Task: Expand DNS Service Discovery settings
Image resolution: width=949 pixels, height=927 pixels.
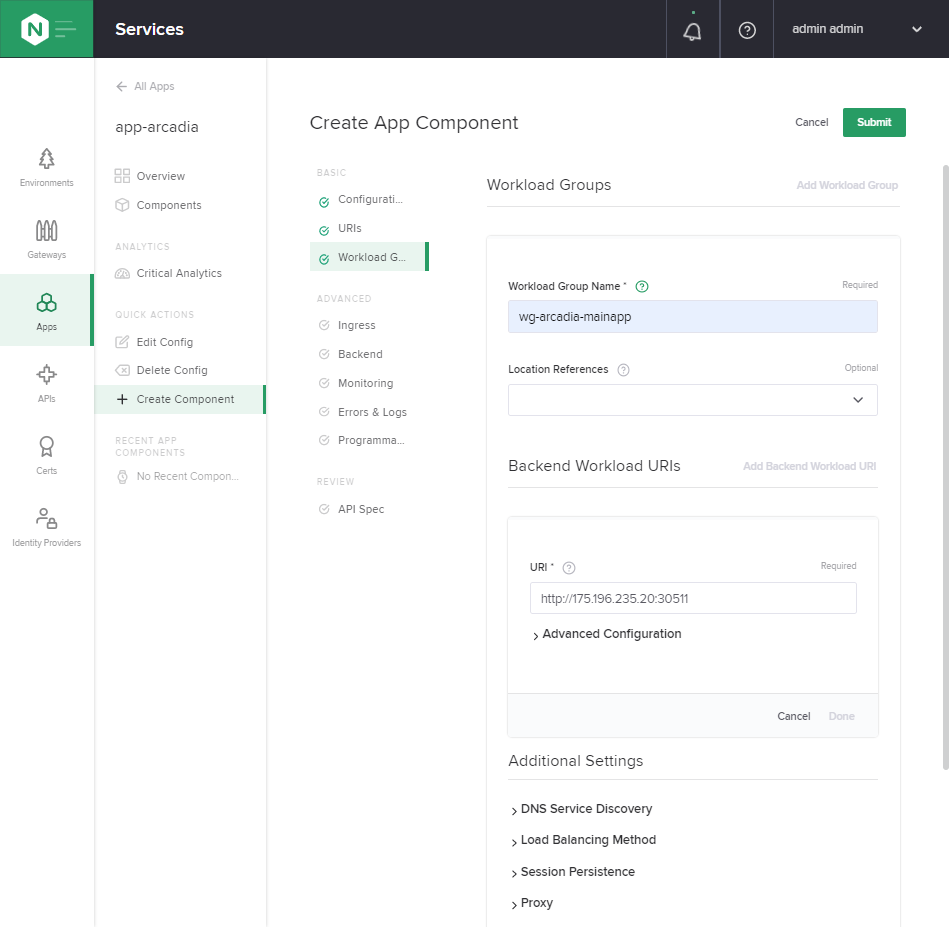Action: coord(582,809)
